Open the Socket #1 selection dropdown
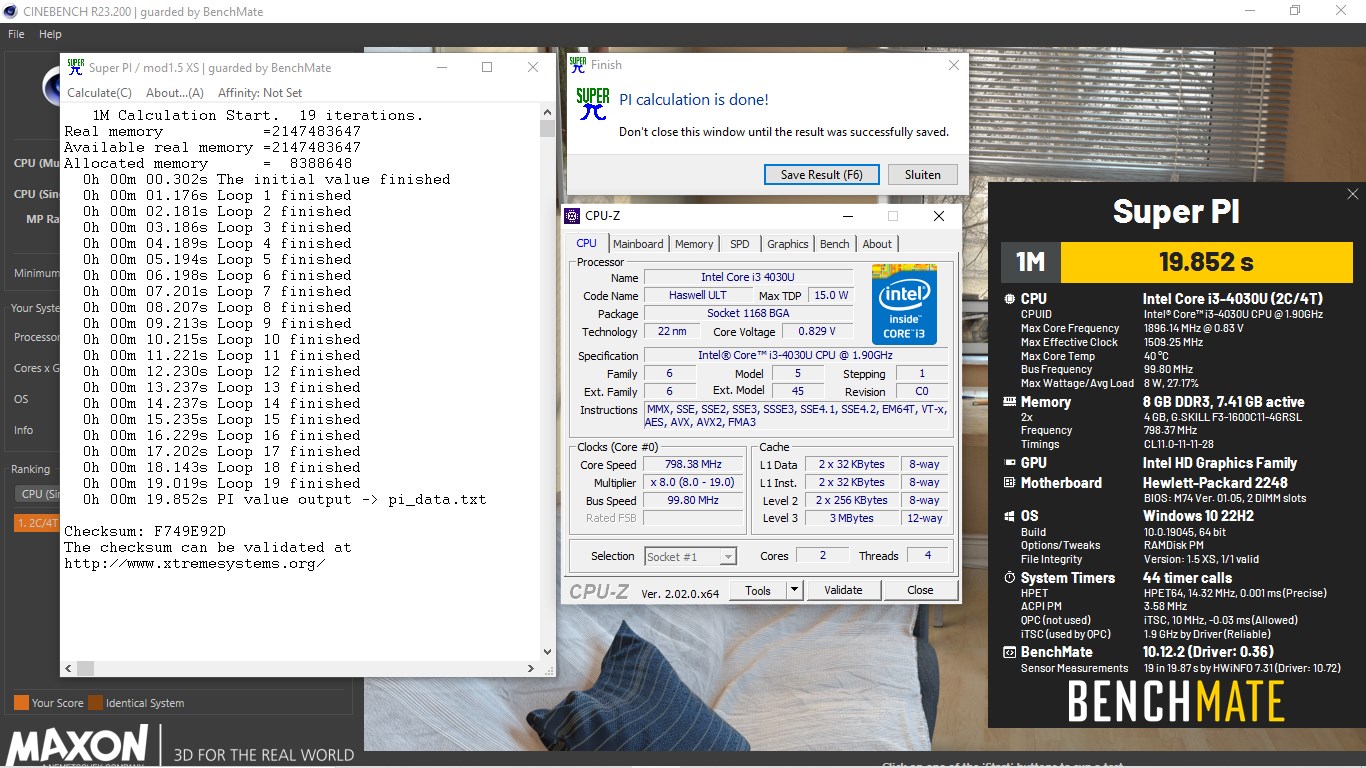Screen dimensions: 1366x768 pos(690,557)
